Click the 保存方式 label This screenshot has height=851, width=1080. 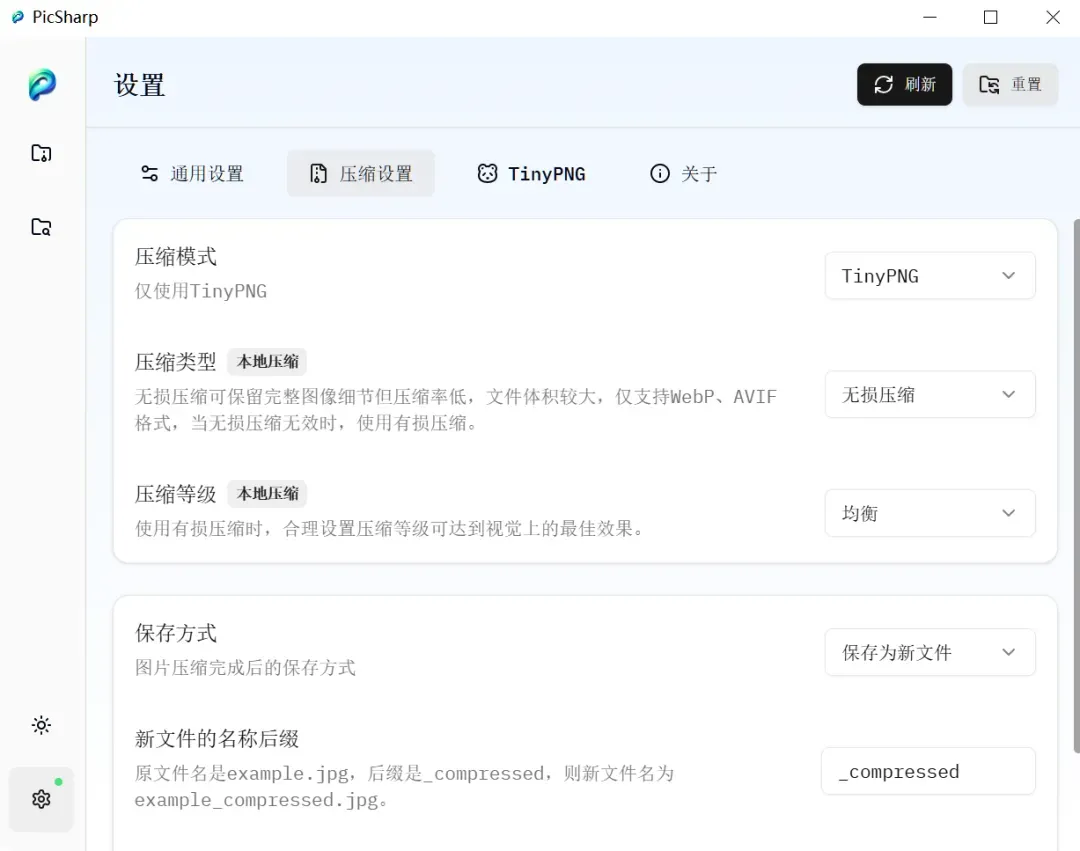coord(176,633)
